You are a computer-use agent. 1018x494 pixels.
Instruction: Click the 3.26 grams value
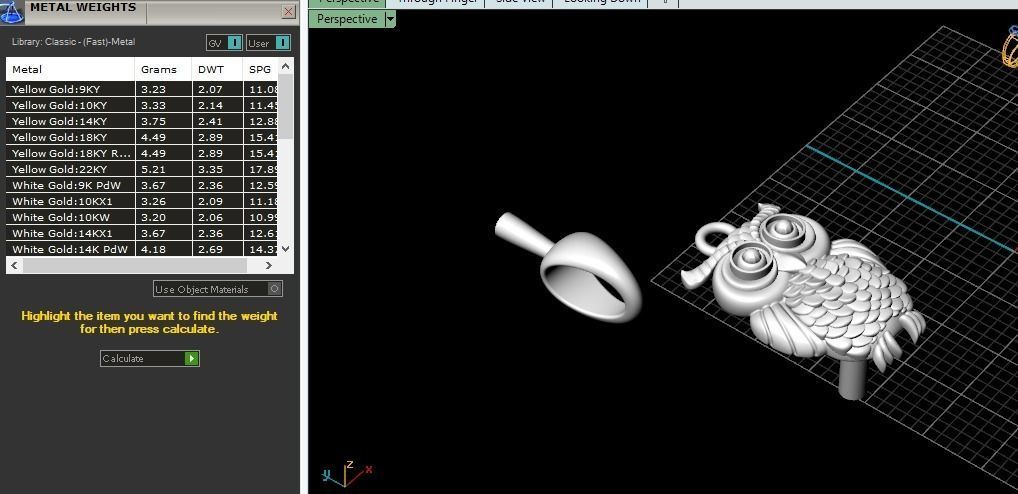tap(153, 201)
